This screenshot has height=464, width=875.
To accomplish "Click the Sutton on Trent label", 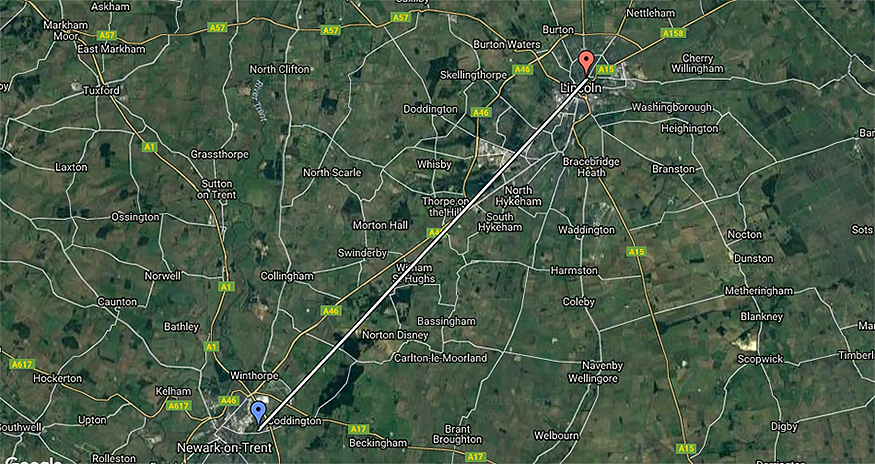I will (x=218, y=190).
